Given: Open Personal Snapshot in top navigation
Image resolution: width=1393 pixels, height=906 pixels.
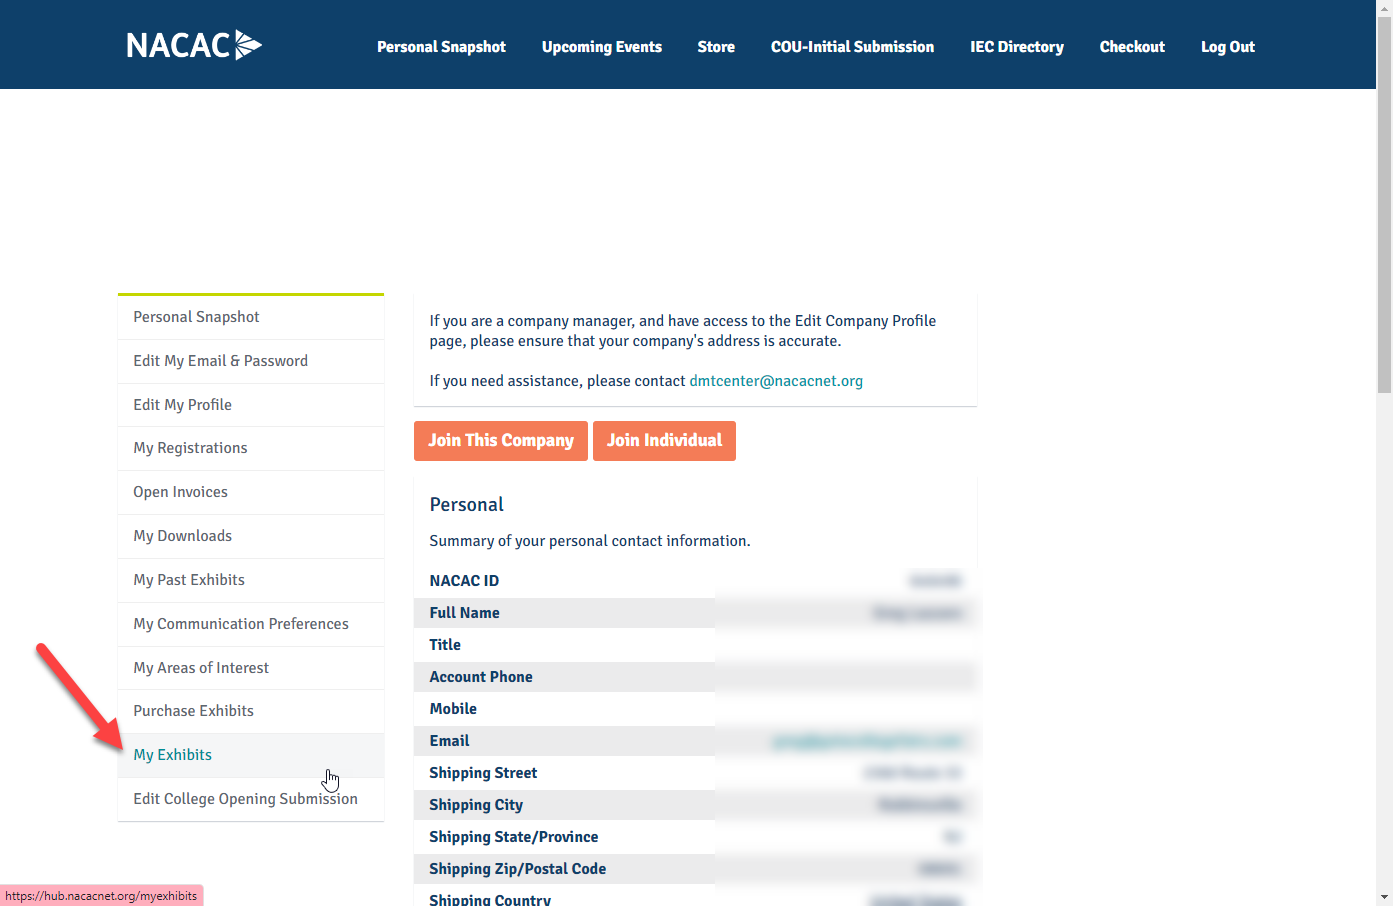Looking at the screenshot, I should (x=441, y=47).
